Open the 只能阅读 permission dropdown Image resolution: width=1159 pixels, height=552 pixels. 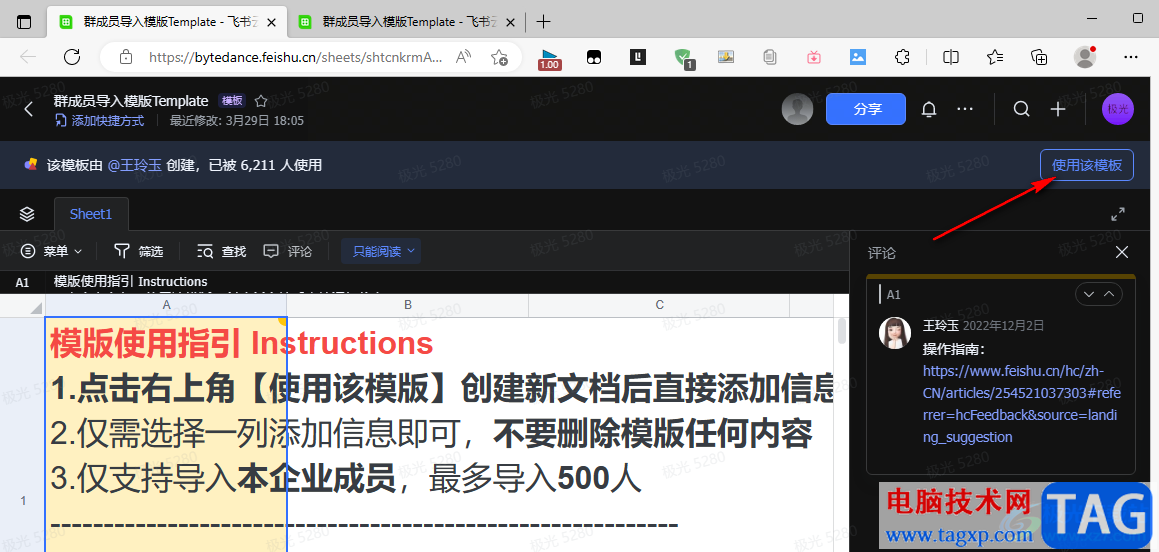click(381, 251)
